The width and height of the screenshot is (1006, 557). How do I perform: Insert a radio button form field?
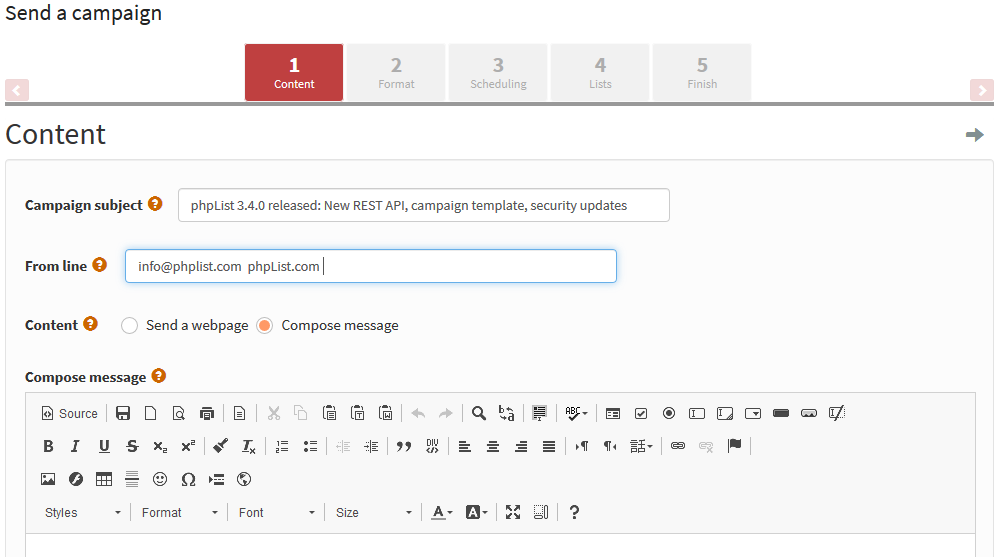(x=669, y=413)
